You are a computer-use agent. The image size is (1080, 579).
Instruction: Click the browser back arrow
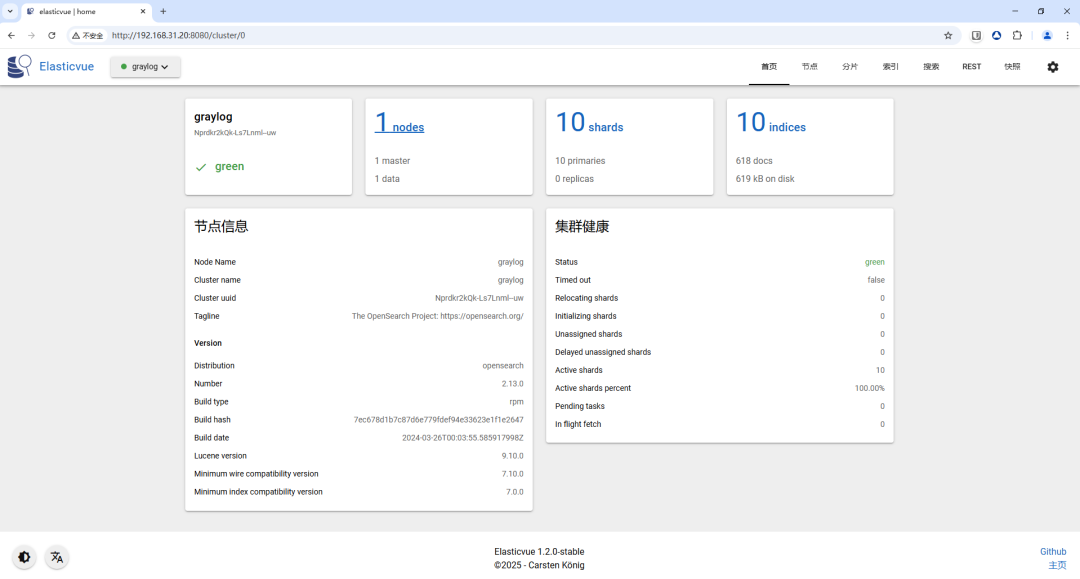tap(12, 35)
